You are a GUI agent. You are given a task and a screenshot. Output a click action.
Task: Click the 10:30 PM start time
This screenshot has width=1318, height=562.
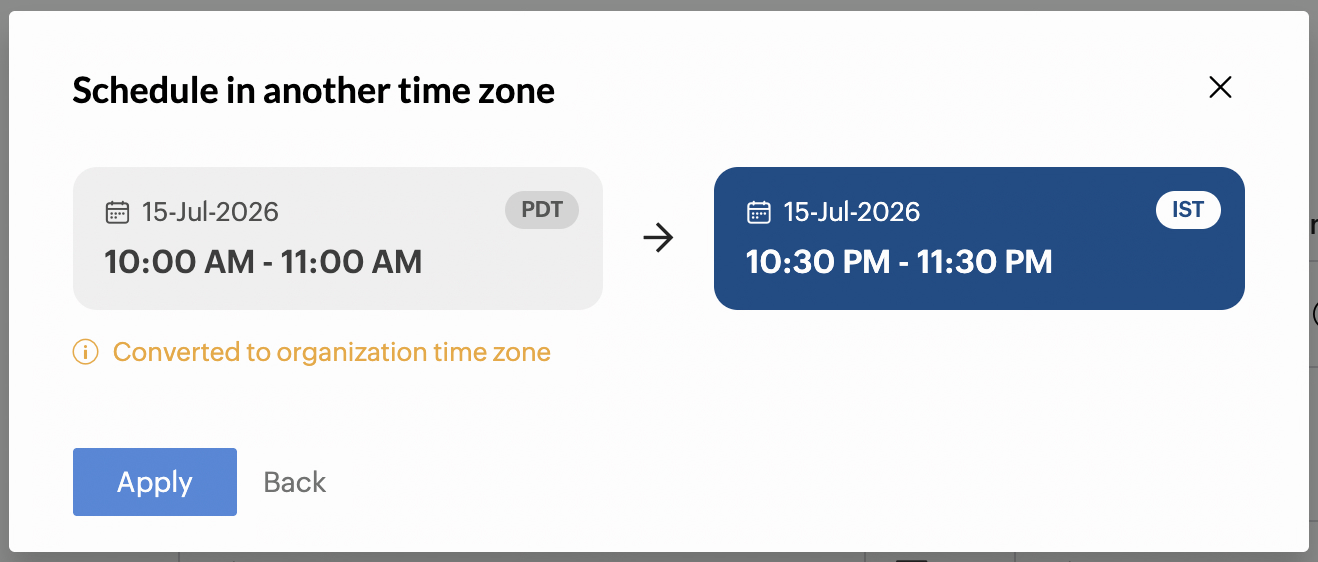click(x=818, y=262)
